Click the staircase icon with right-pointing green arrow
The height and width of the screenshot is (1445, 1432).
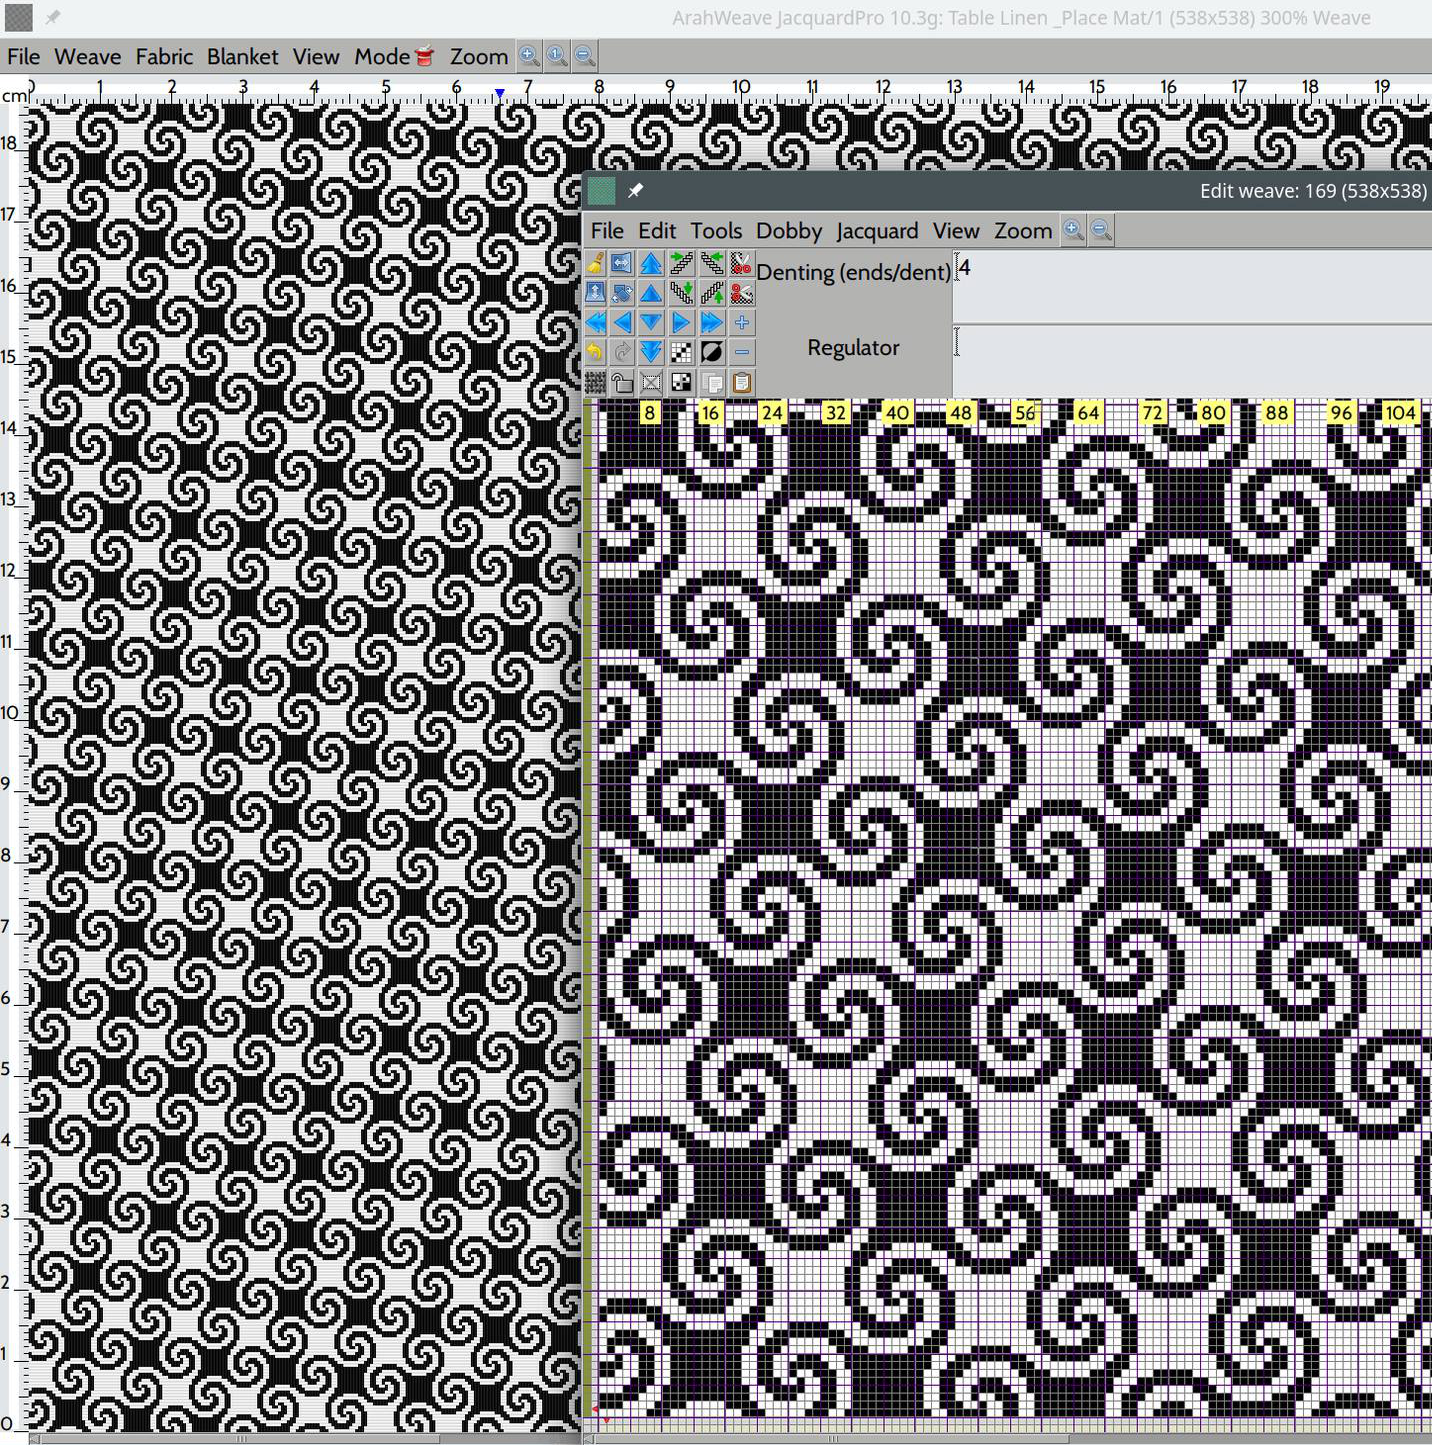(682, 263)
